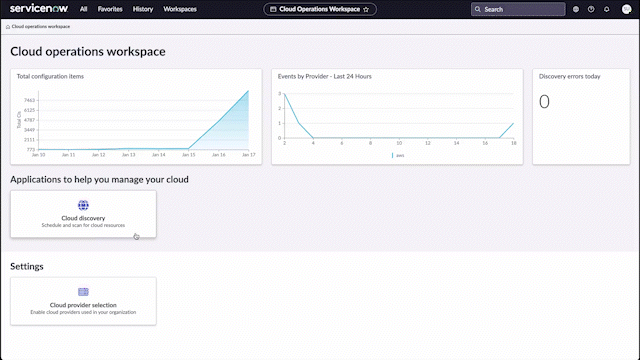Click the Total configuration items chart

(136, 117)
